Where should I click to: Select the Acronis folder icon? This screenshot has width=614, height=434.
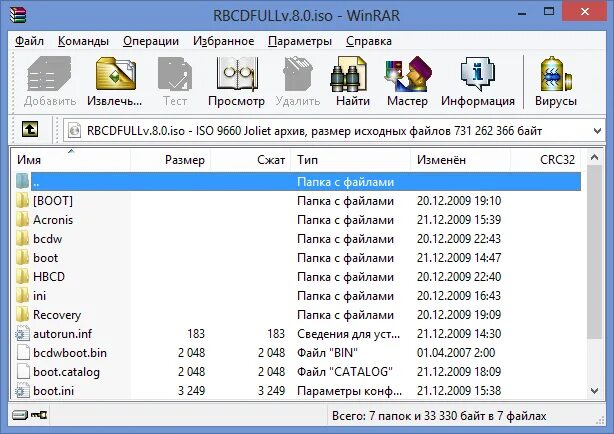[x=23, y=219]
